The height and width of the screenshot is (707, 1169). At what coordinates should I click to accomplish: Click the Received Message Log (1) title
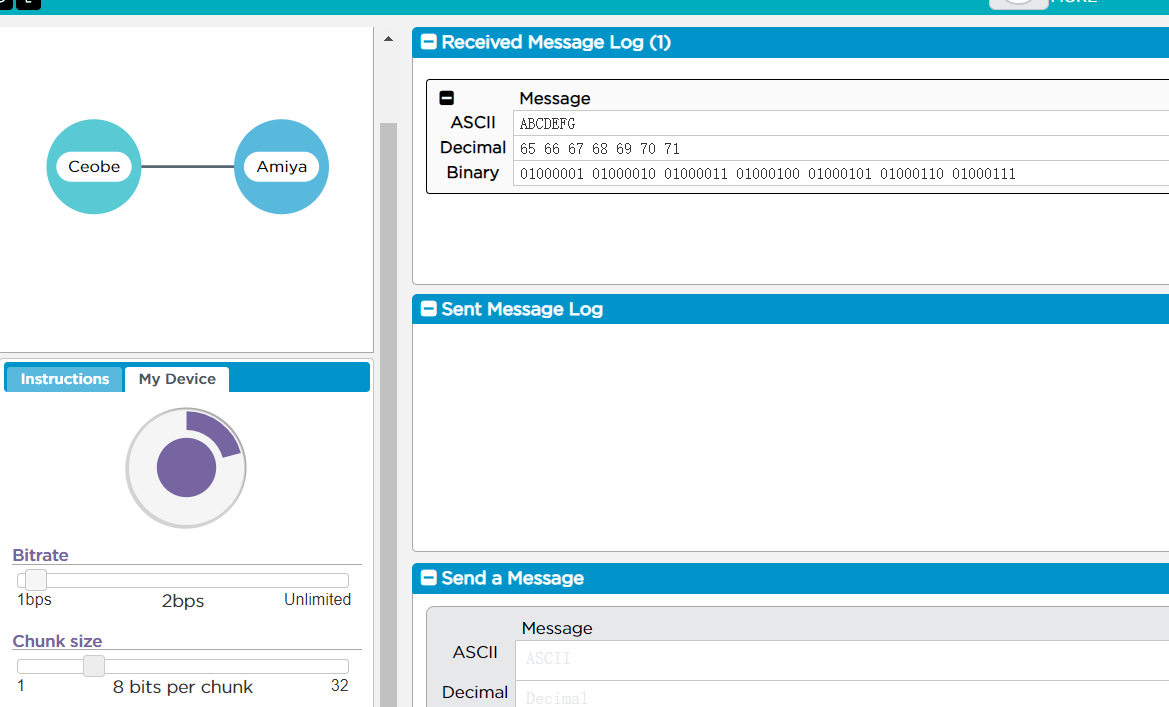click(x=556, y=43)
